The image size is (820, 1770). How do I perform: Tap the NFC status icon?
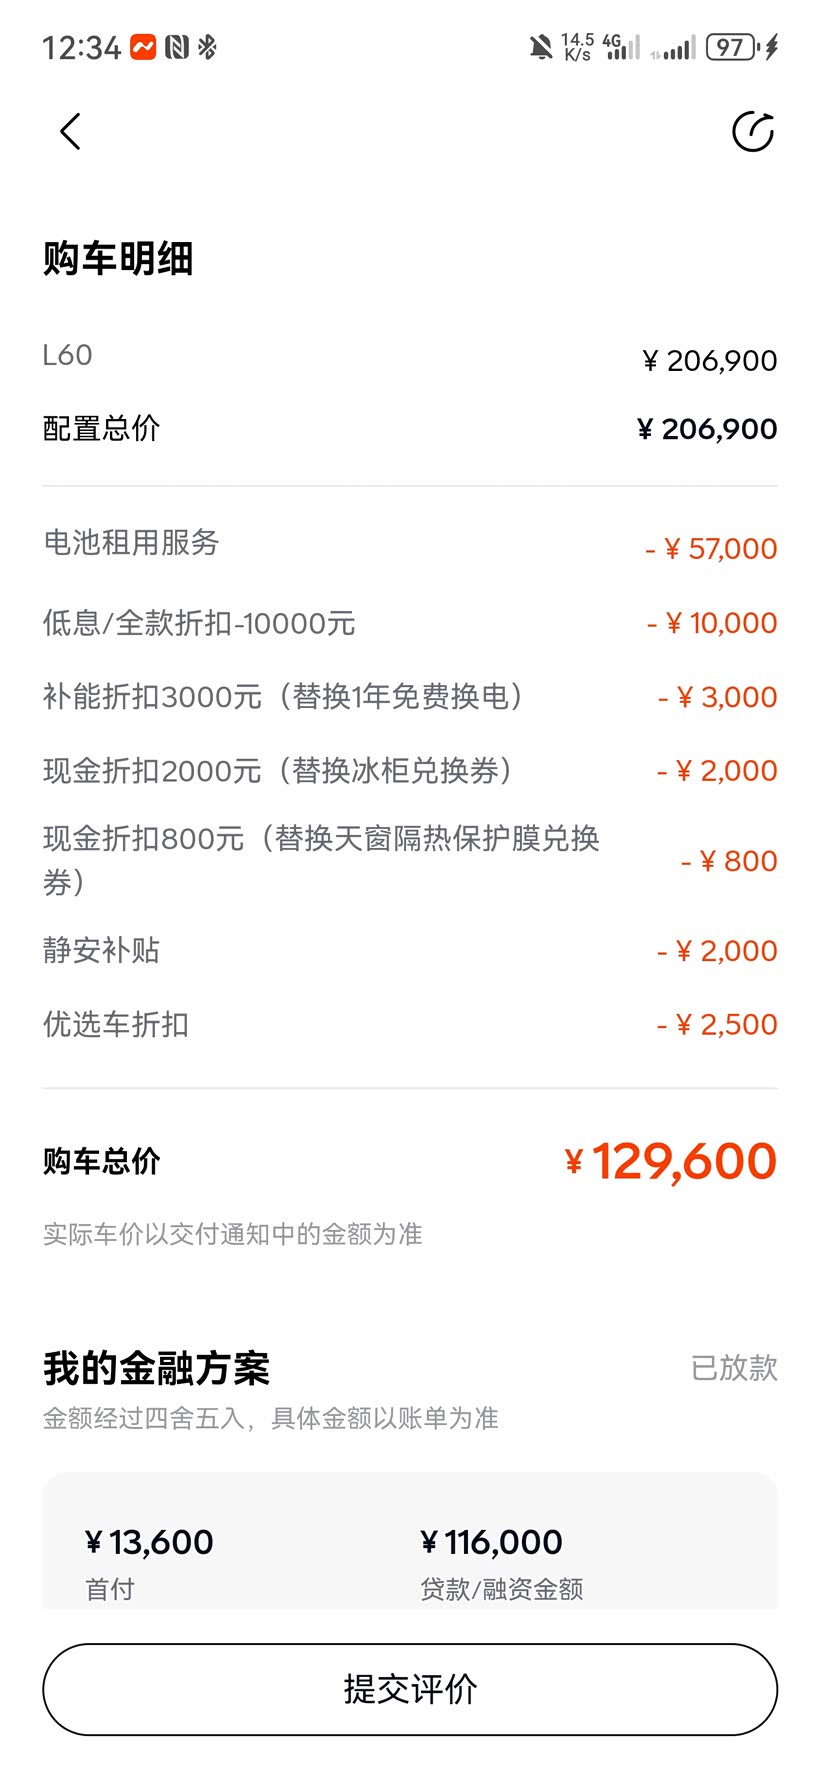pos(177,47)
